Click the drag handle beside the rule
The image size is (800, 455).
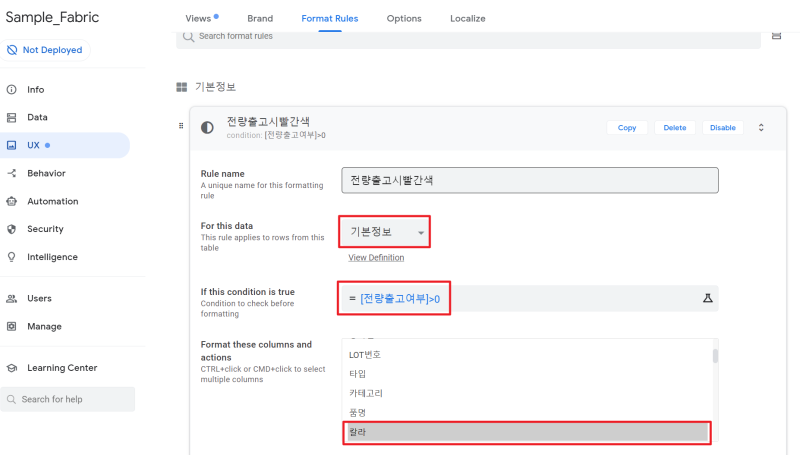181,125
